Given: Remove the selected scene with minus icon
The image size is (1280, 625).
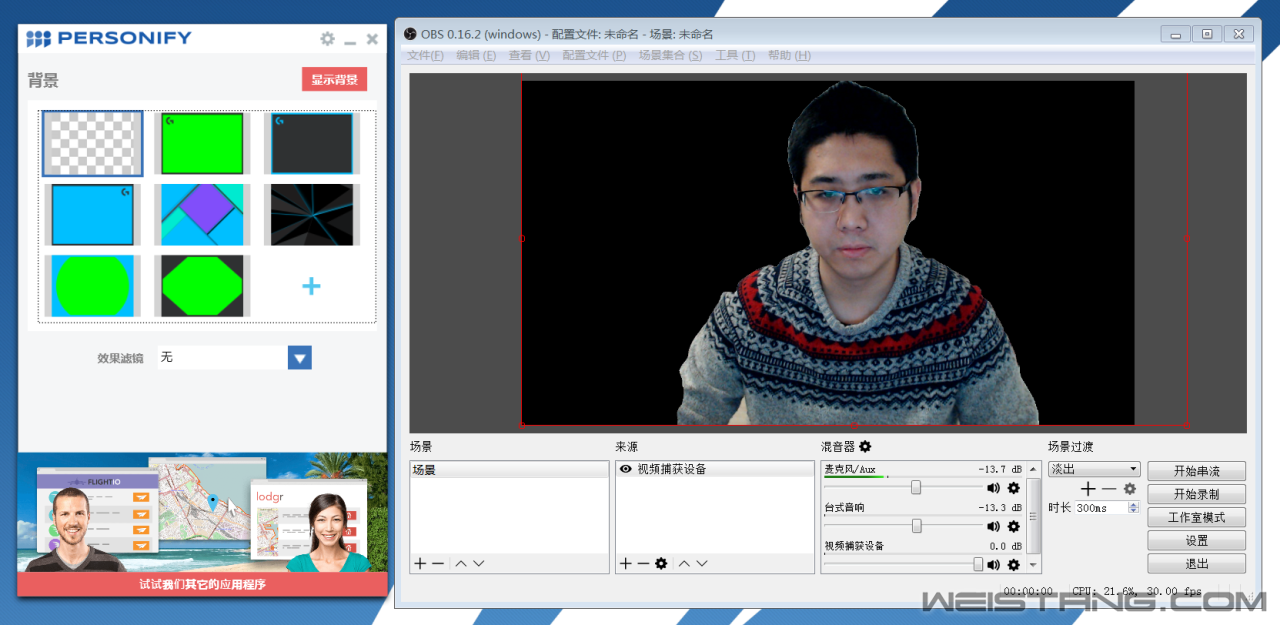Looking at the screenshot, I should 438,564.
